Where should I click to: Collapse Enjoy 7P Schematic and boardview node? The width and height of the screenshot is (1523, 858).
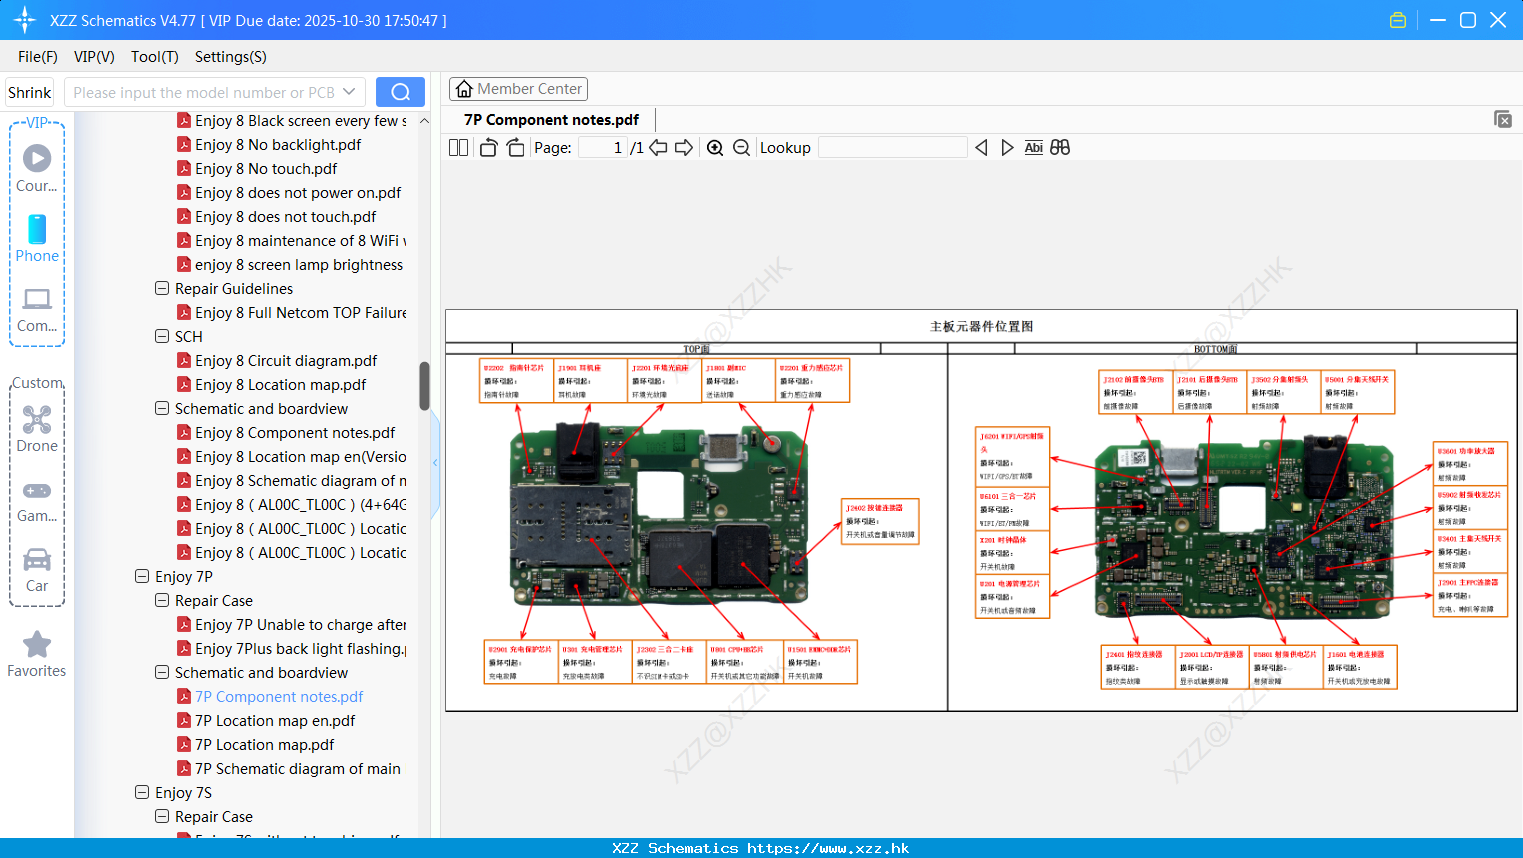pos(162,672)
